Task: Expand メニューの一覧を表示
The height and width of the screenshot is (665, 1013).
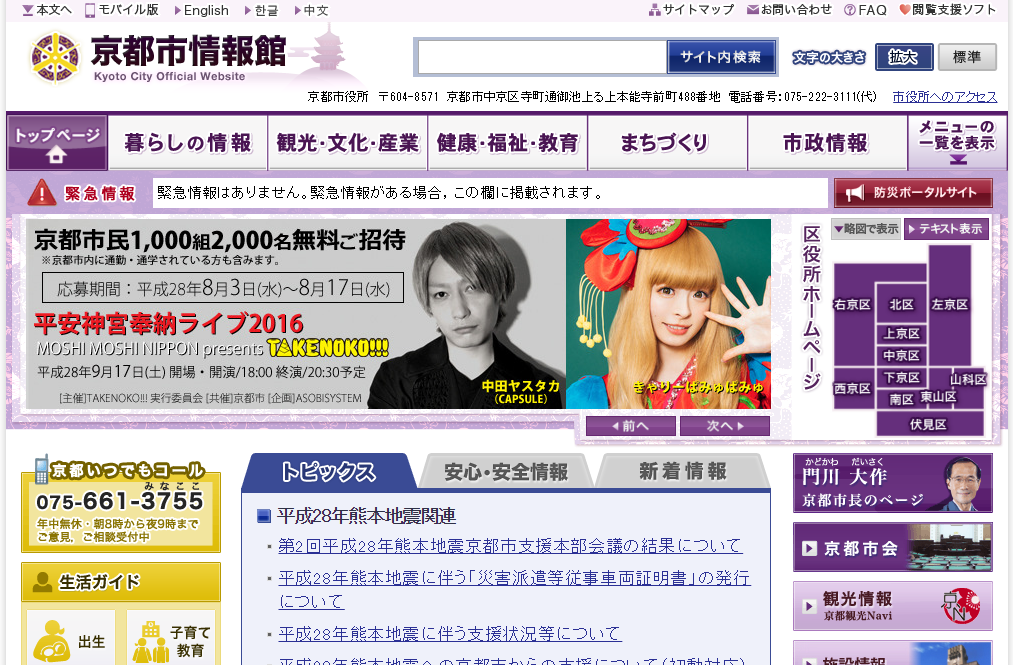Action: (x=957, y=143)
